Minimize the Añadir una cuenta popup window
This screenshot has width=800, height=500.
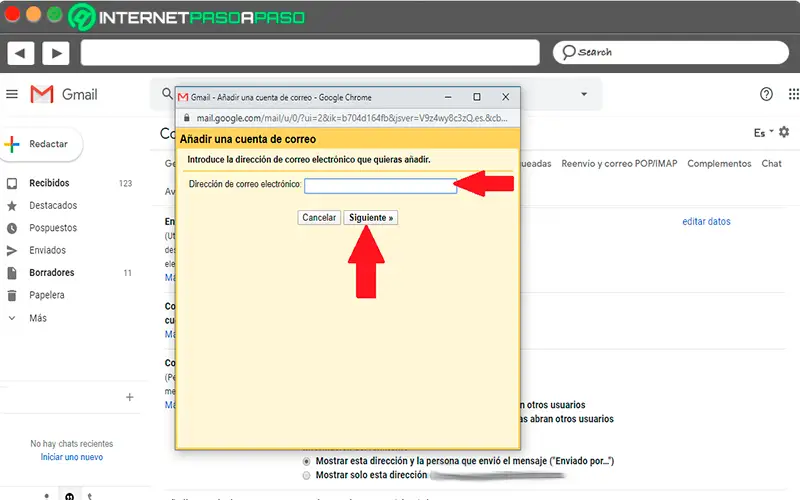[x=448, y=97]
